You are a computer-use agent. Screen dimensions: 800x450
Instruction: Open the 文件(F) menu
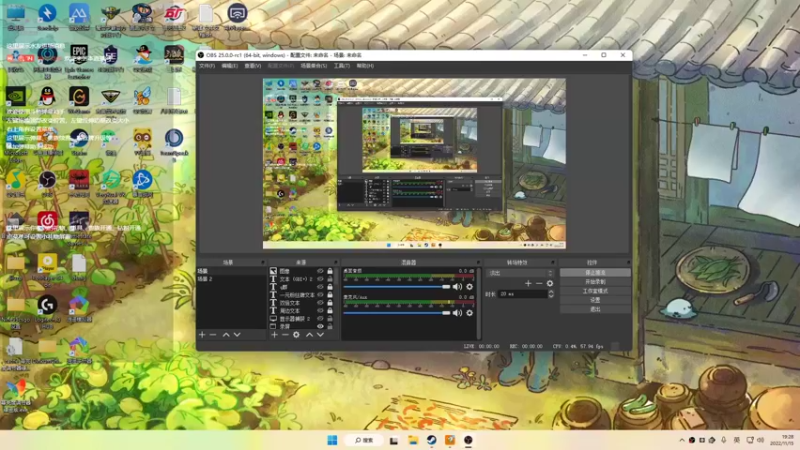[x=207, y=66]
